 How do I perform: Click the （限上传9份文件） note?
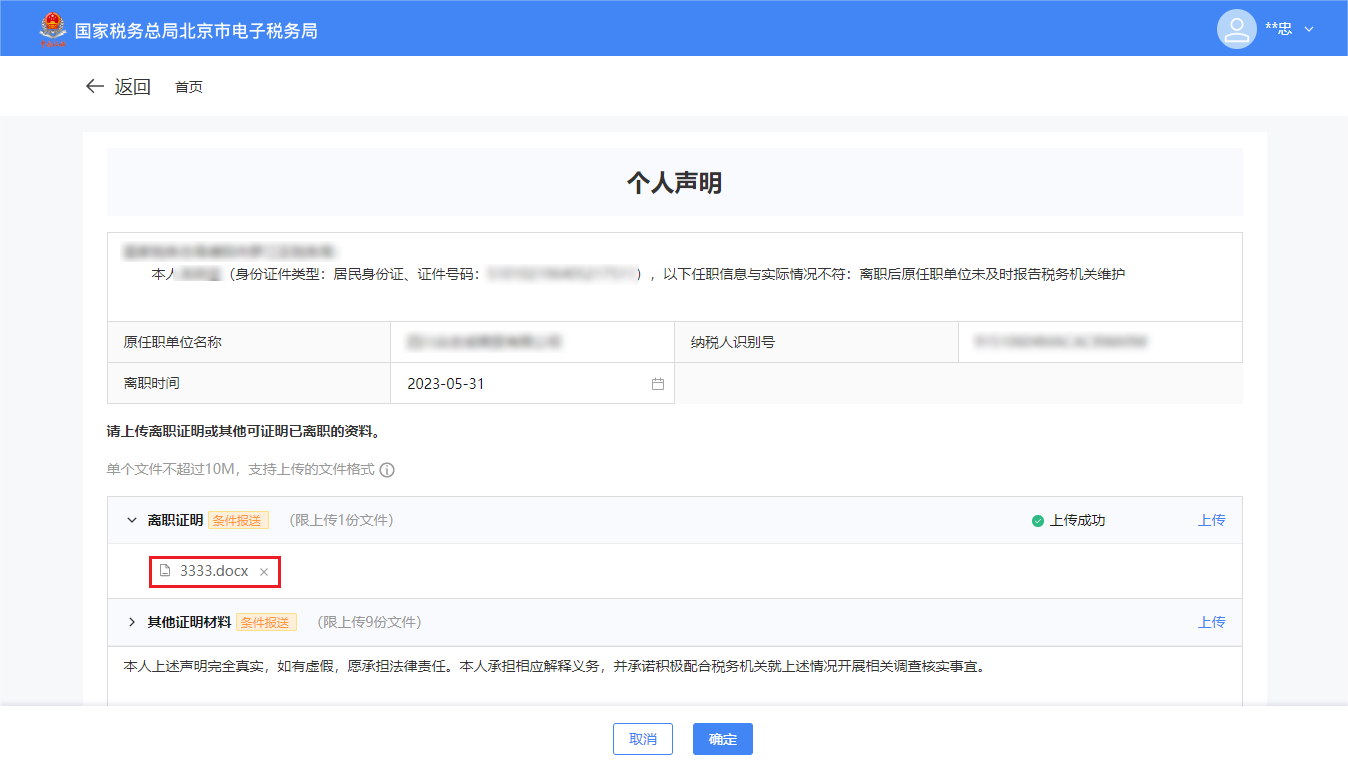click(x=367, y=622)
